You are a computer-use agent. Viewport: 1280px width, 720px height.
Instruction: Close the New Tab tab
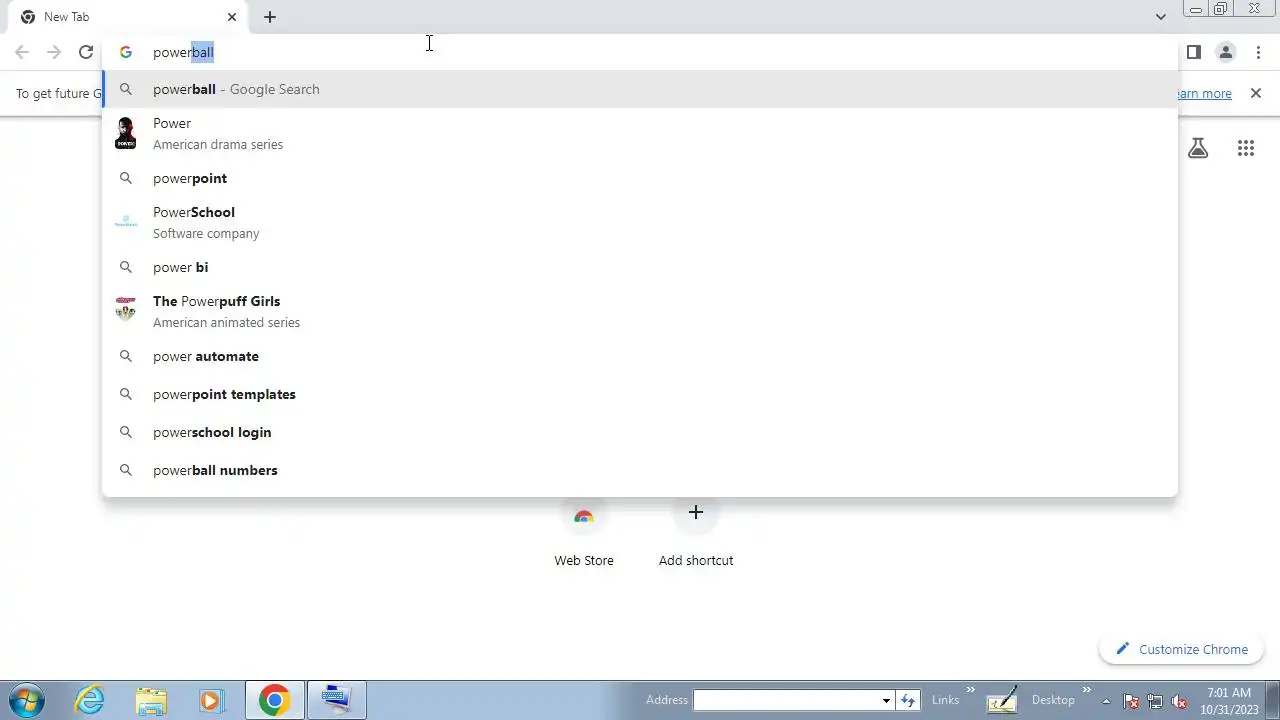click(x=232, y=17)
